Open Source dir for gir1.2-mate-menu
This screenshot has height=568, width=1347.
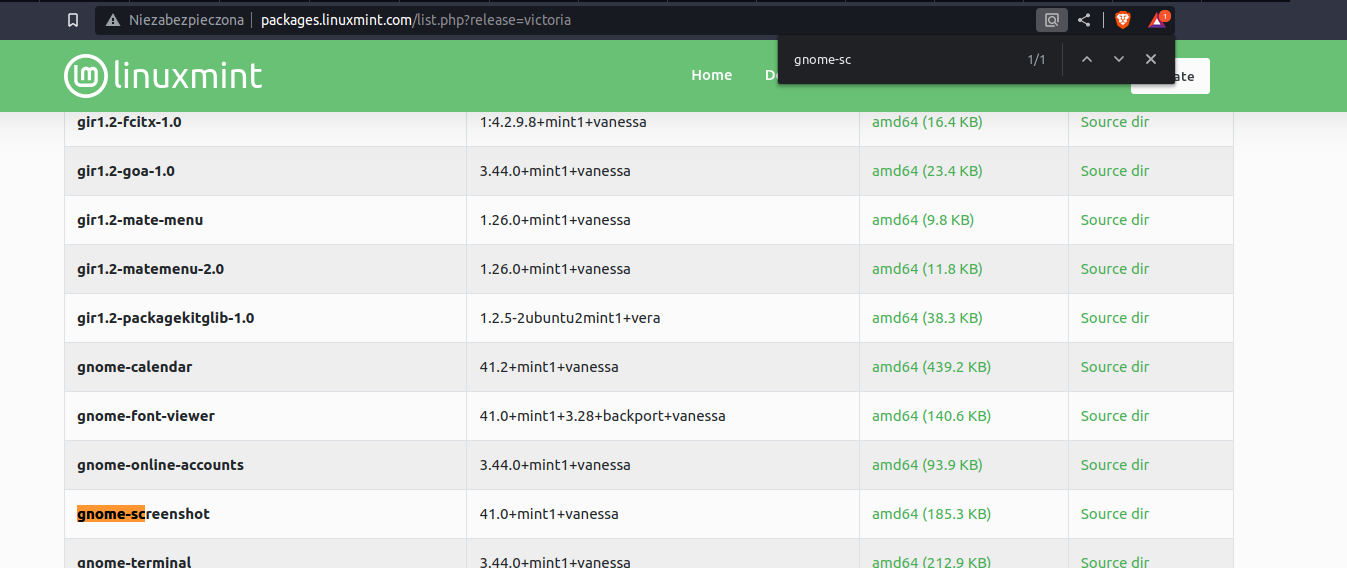[1115, 220]
